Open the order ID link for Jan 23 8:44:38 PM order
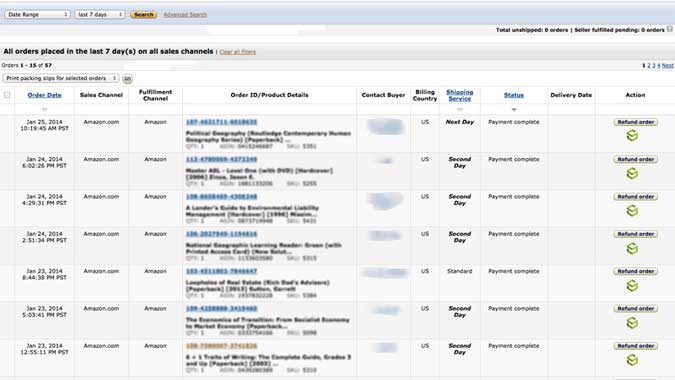Image resolution: width=675 pixels, height=380 pixels. point(221,271)
